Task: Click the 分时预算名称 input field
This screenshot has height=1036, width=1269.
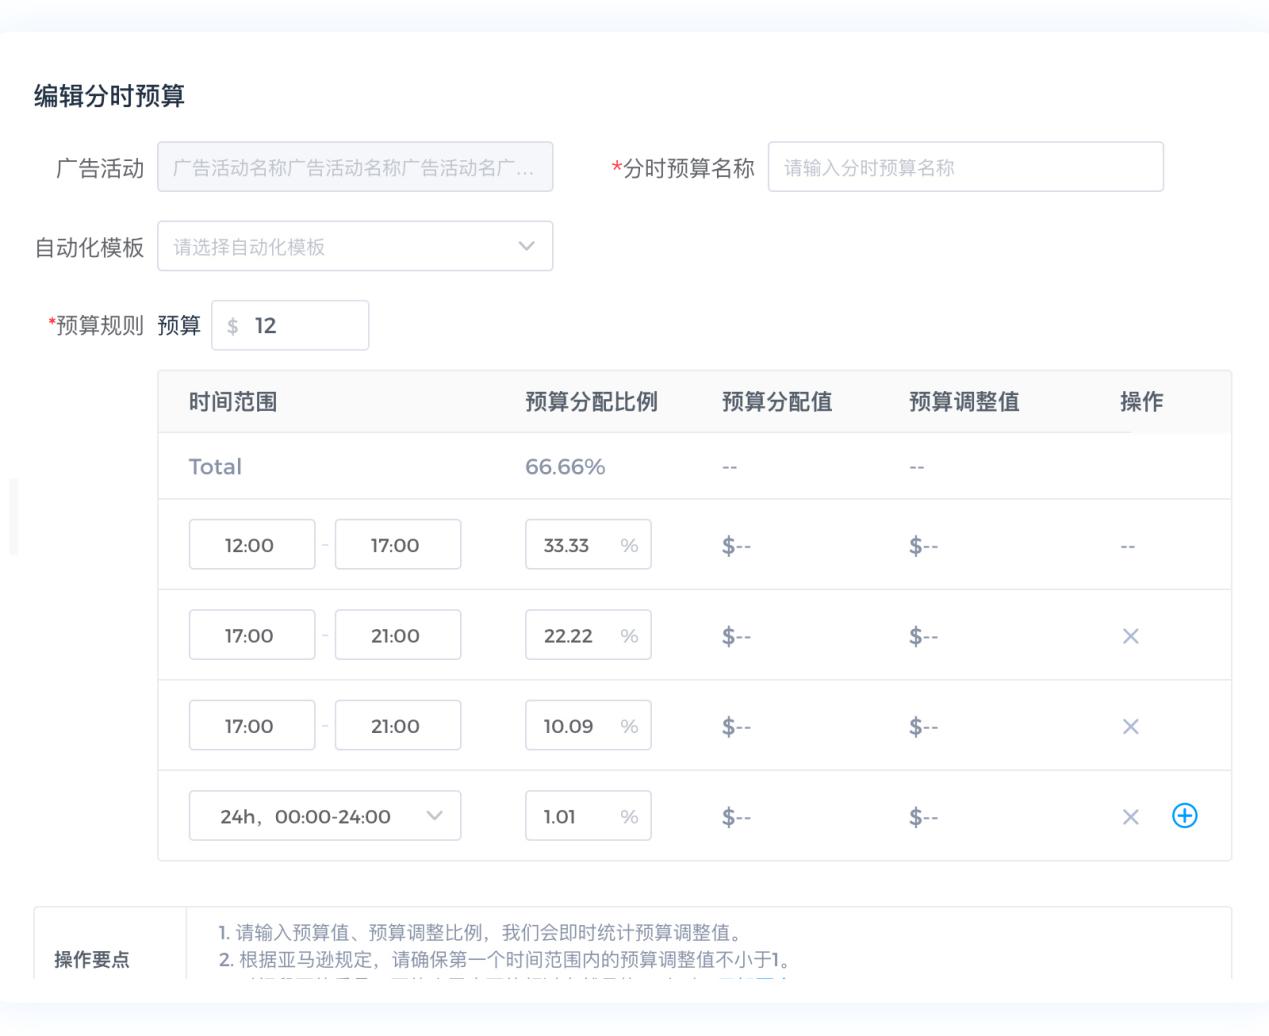Action: pyautogui.click(x=965, y=167)
